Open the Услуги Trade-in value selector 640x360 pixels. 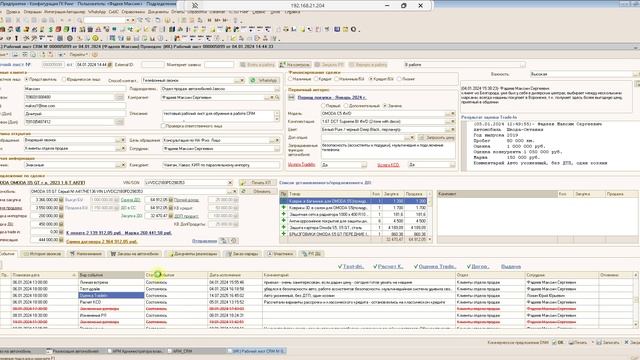tap(364, 165)
